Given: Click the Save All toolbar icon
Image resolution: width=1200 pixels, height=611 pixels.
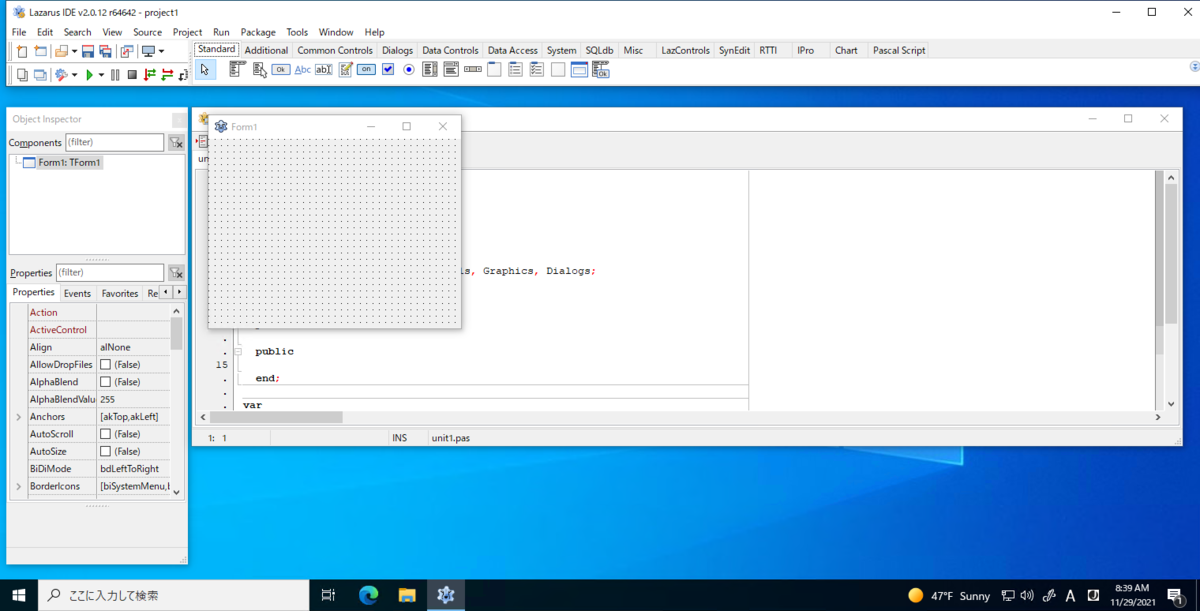Looking at the screenshot, I should coord(105,51).
